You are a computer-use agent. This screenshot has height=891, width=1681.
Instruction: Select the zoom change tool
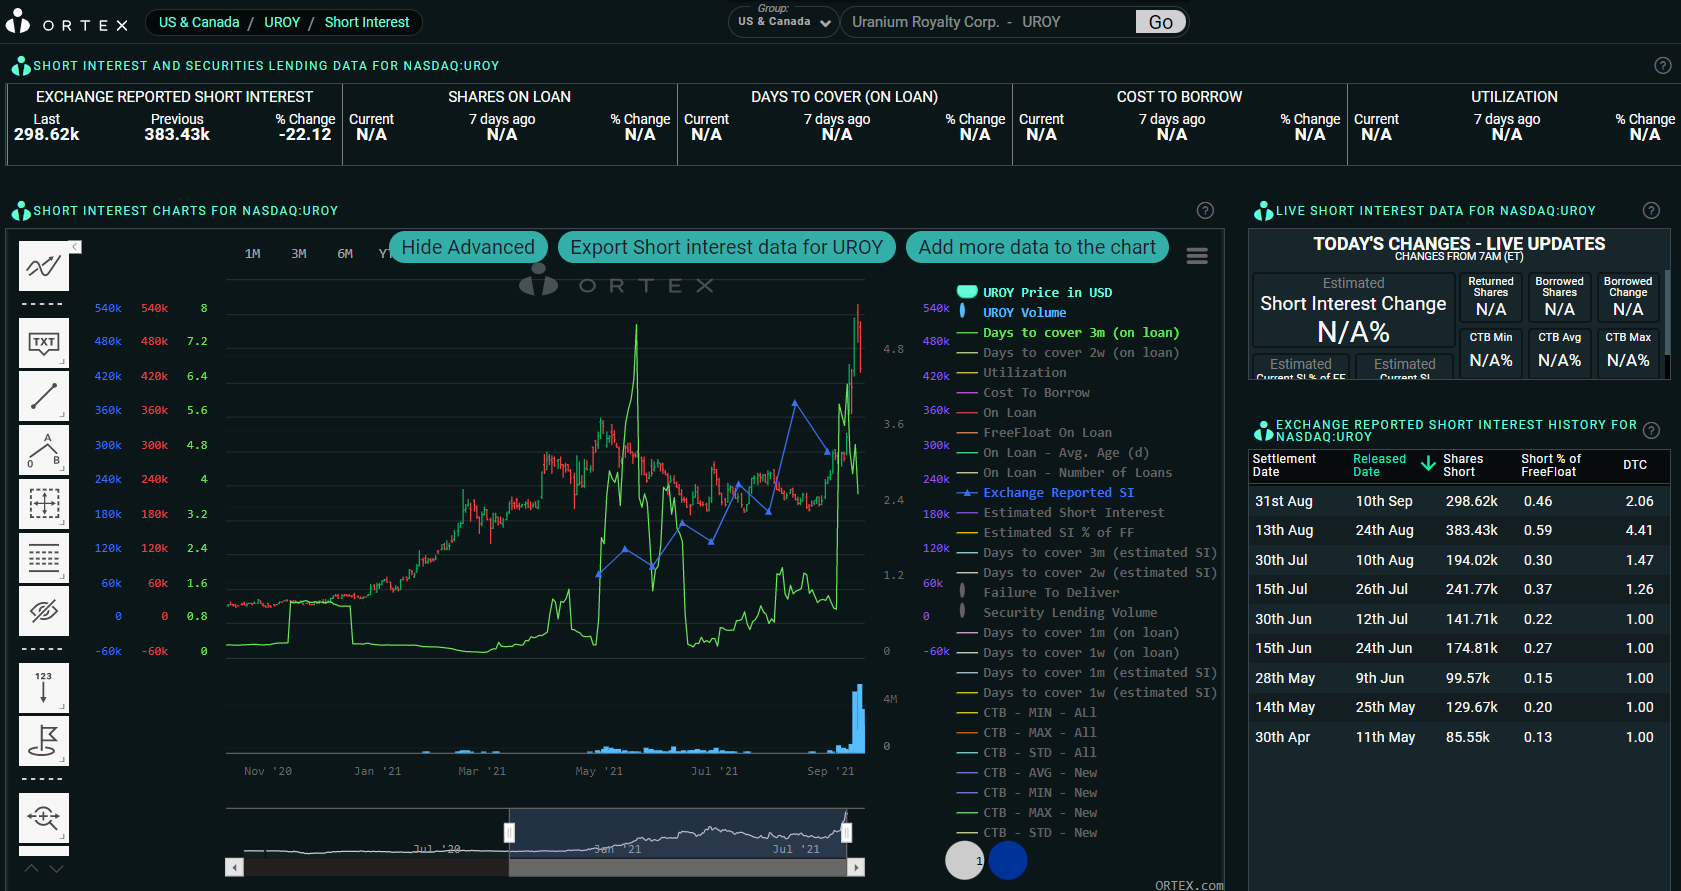(44, 818)
